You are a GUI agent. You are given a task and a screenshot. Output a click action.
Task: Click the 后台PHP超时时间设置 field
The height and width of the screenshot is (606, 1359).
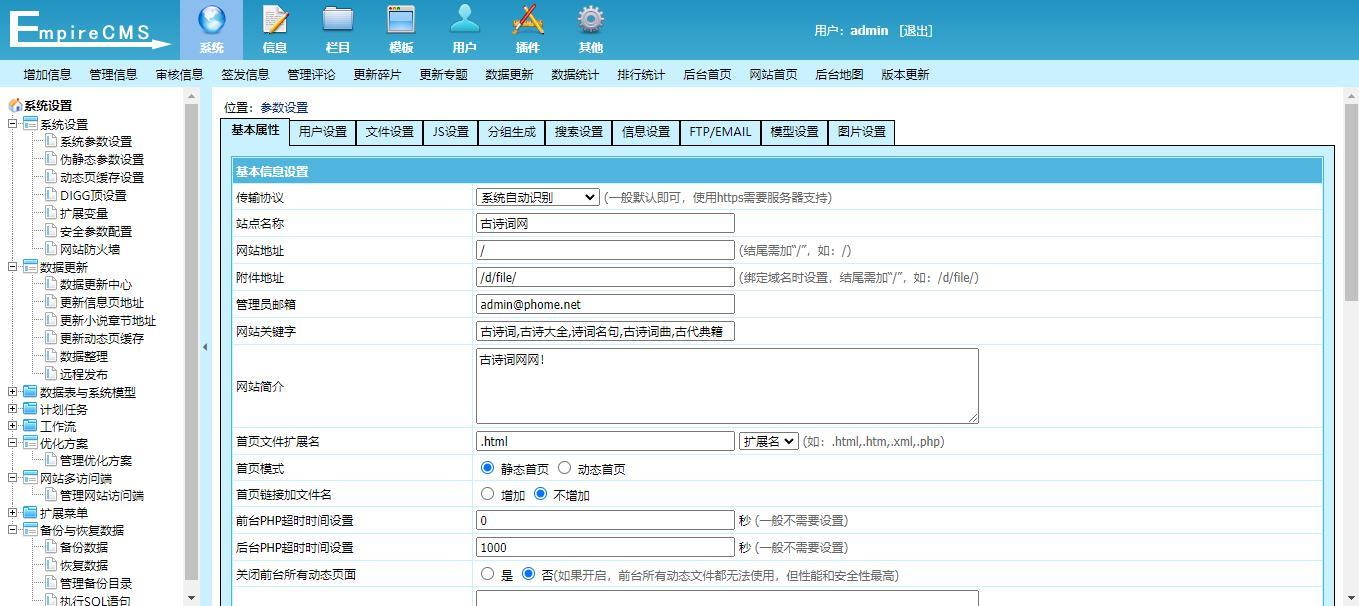(x=605, y=547)
